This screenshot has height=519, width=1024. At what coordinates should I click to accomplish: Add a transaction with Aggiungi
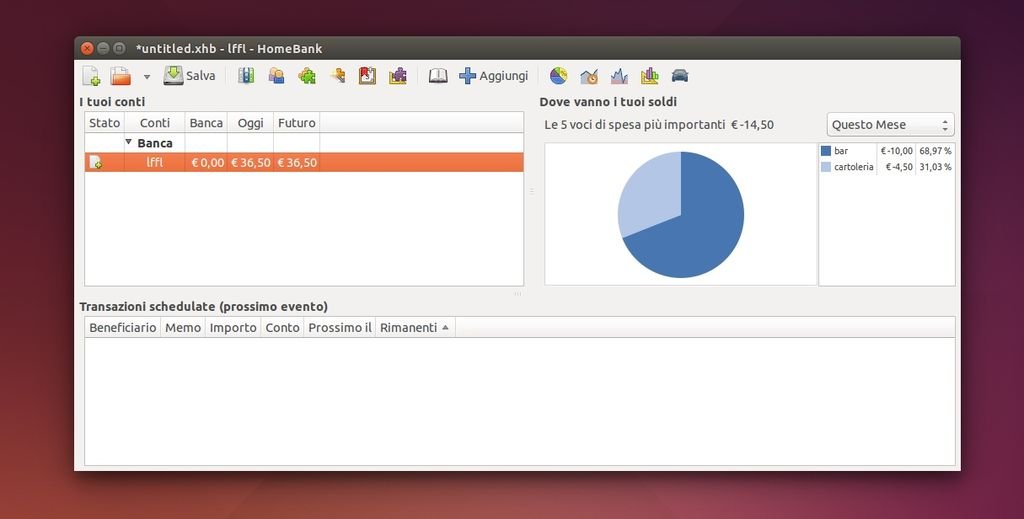coord(494,76)
